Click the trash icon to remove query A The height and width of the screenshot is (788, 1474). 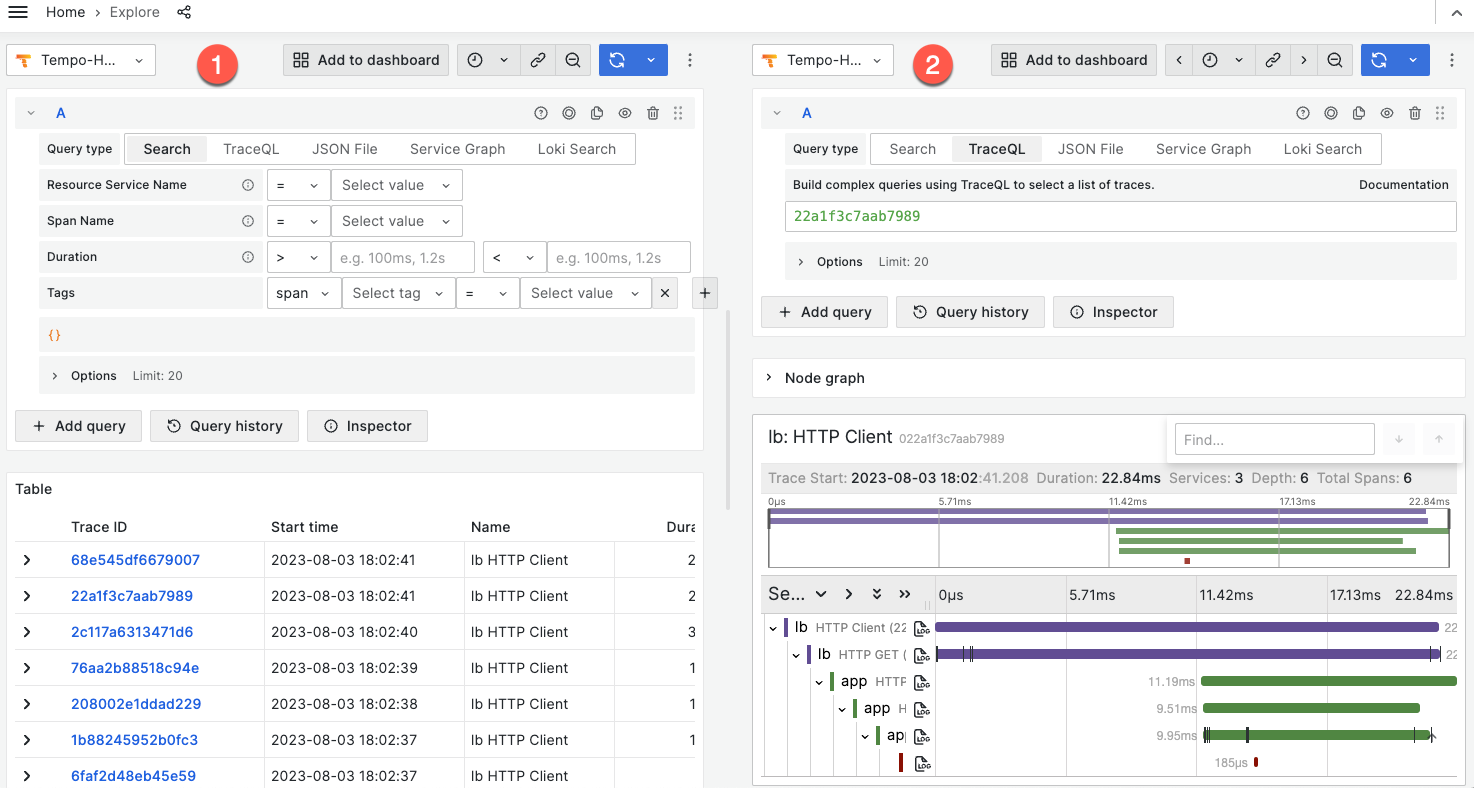coord(653,113)
